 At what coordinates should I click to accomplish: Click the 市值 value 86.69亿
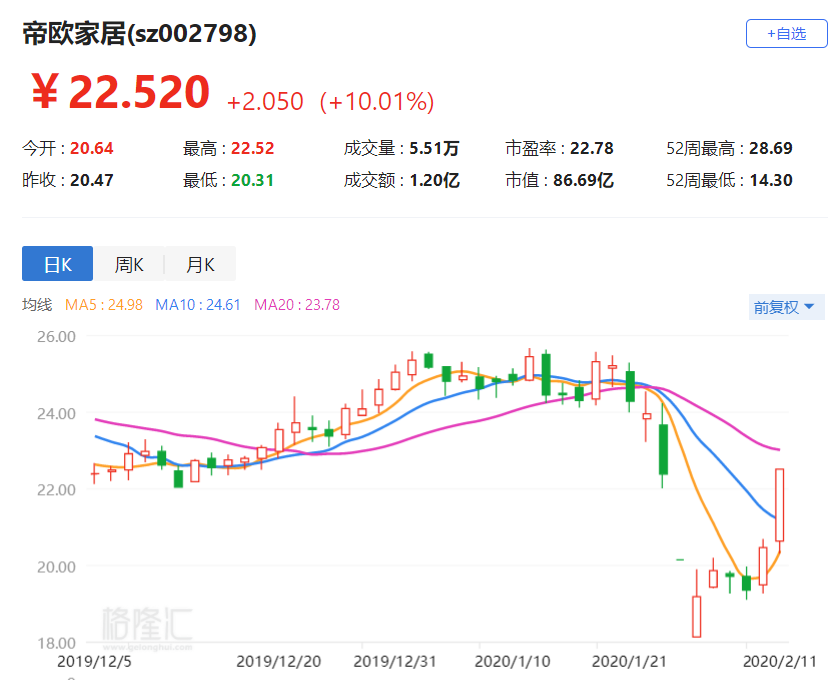583,180
